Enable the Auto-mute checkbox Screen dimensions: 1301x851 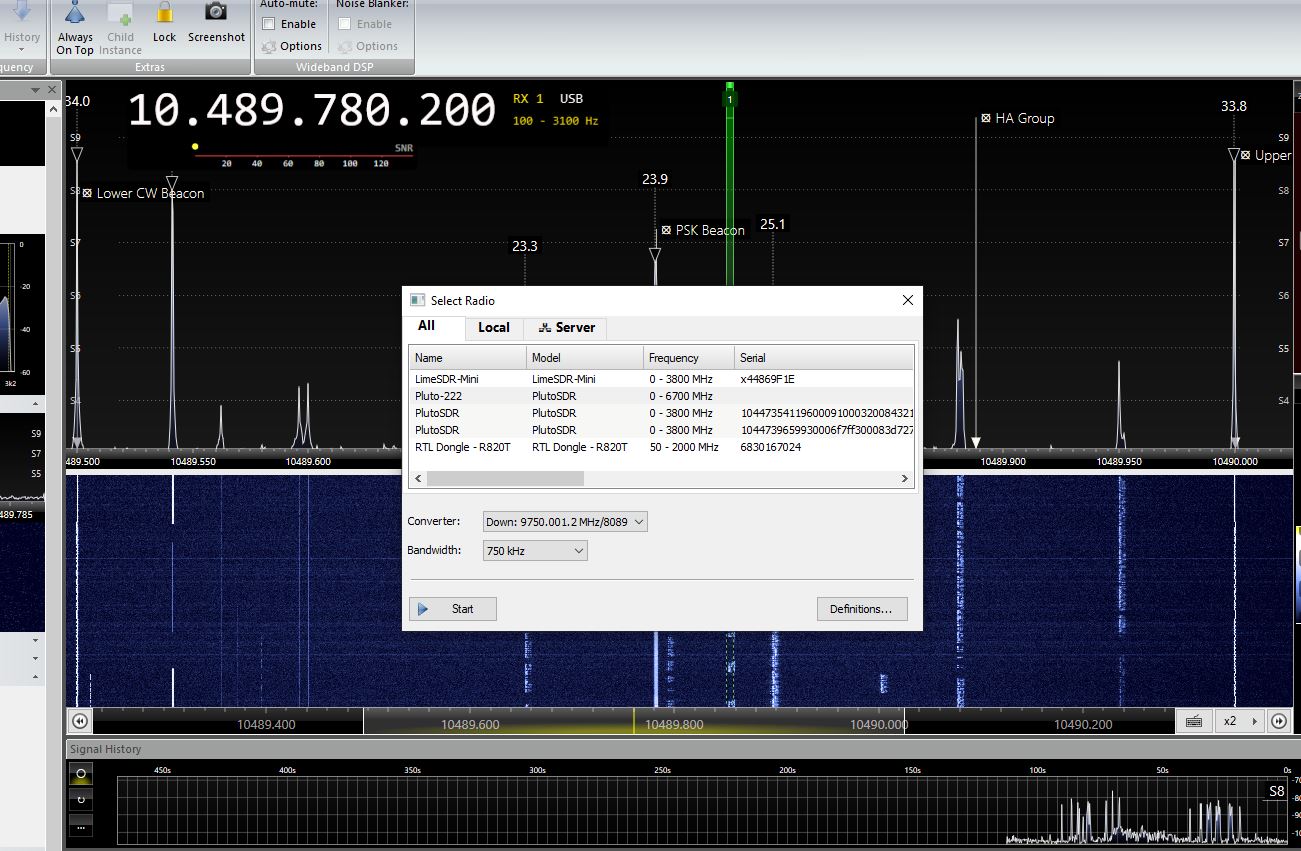coord(269,24)
